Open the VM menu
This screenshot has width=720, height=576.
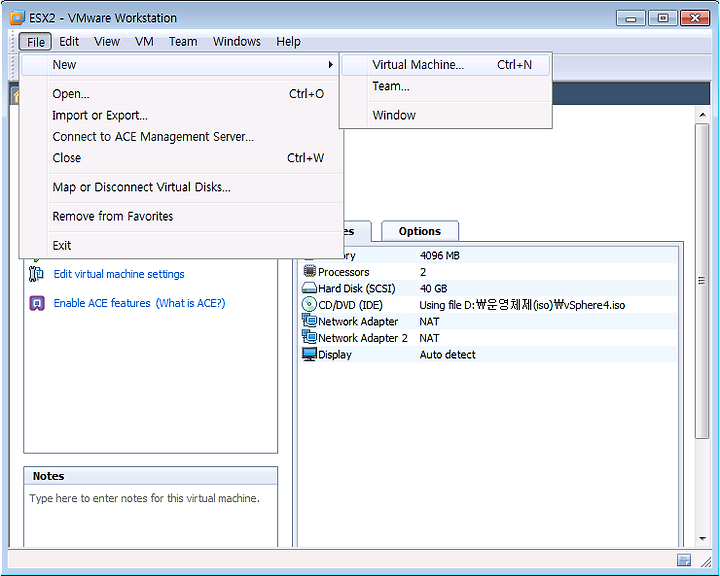tap(144, 42)
